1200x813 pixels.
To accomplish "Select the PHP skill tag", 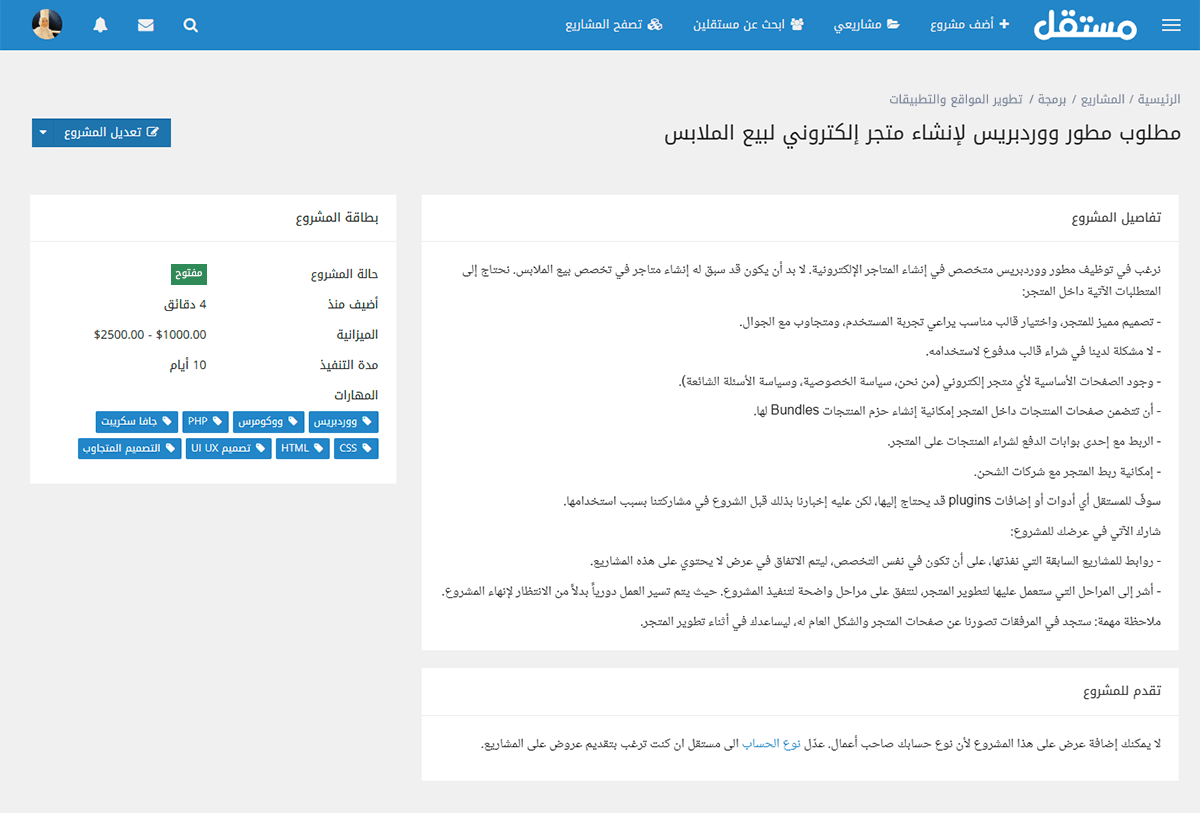I will (x=205, y=422).
